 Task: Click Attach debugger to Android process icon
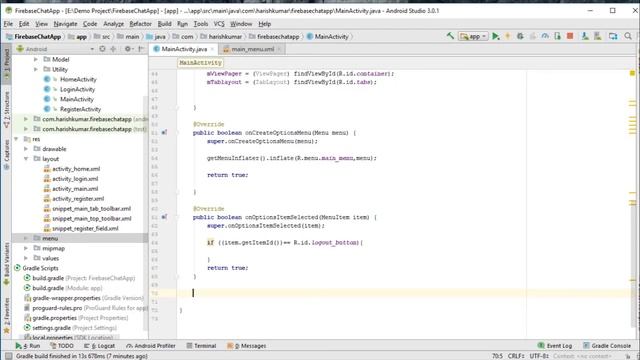pyautogui.click(x=558, y=36)
